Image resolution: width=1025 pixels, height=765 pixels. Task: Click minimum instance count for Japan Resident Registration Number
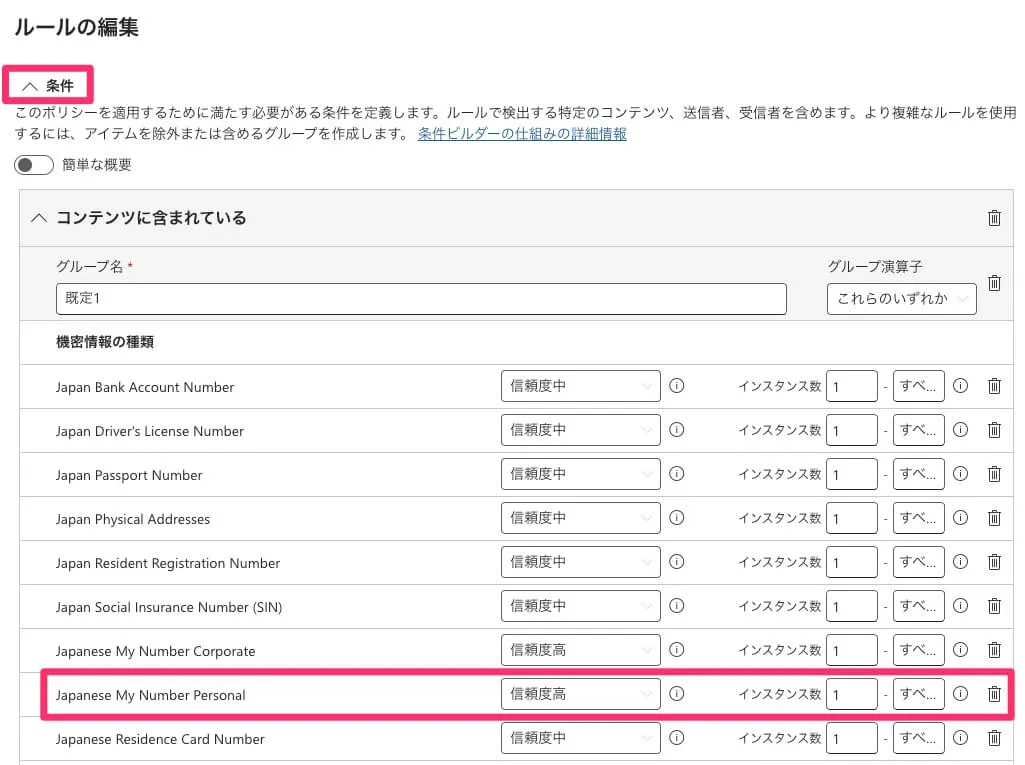pos(851,562)
